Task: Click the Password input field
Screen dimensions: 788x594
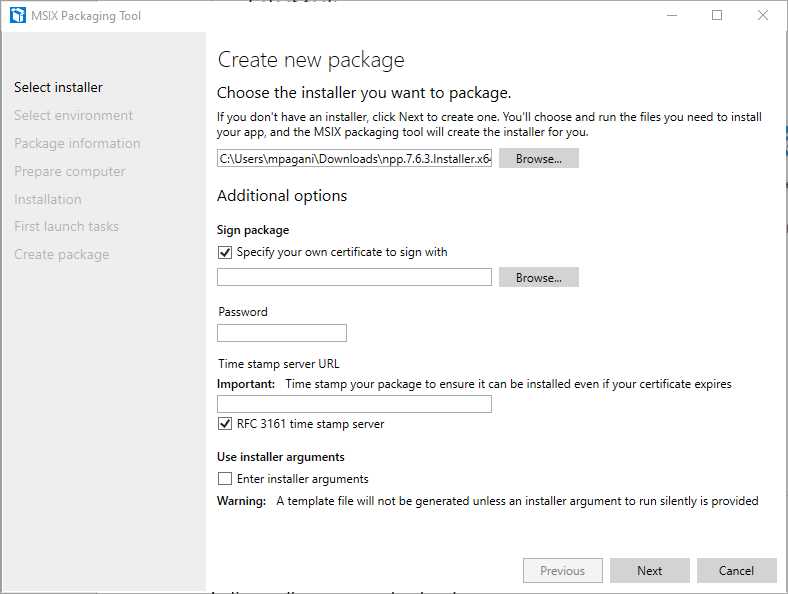Action: click(x=282, y=333)
